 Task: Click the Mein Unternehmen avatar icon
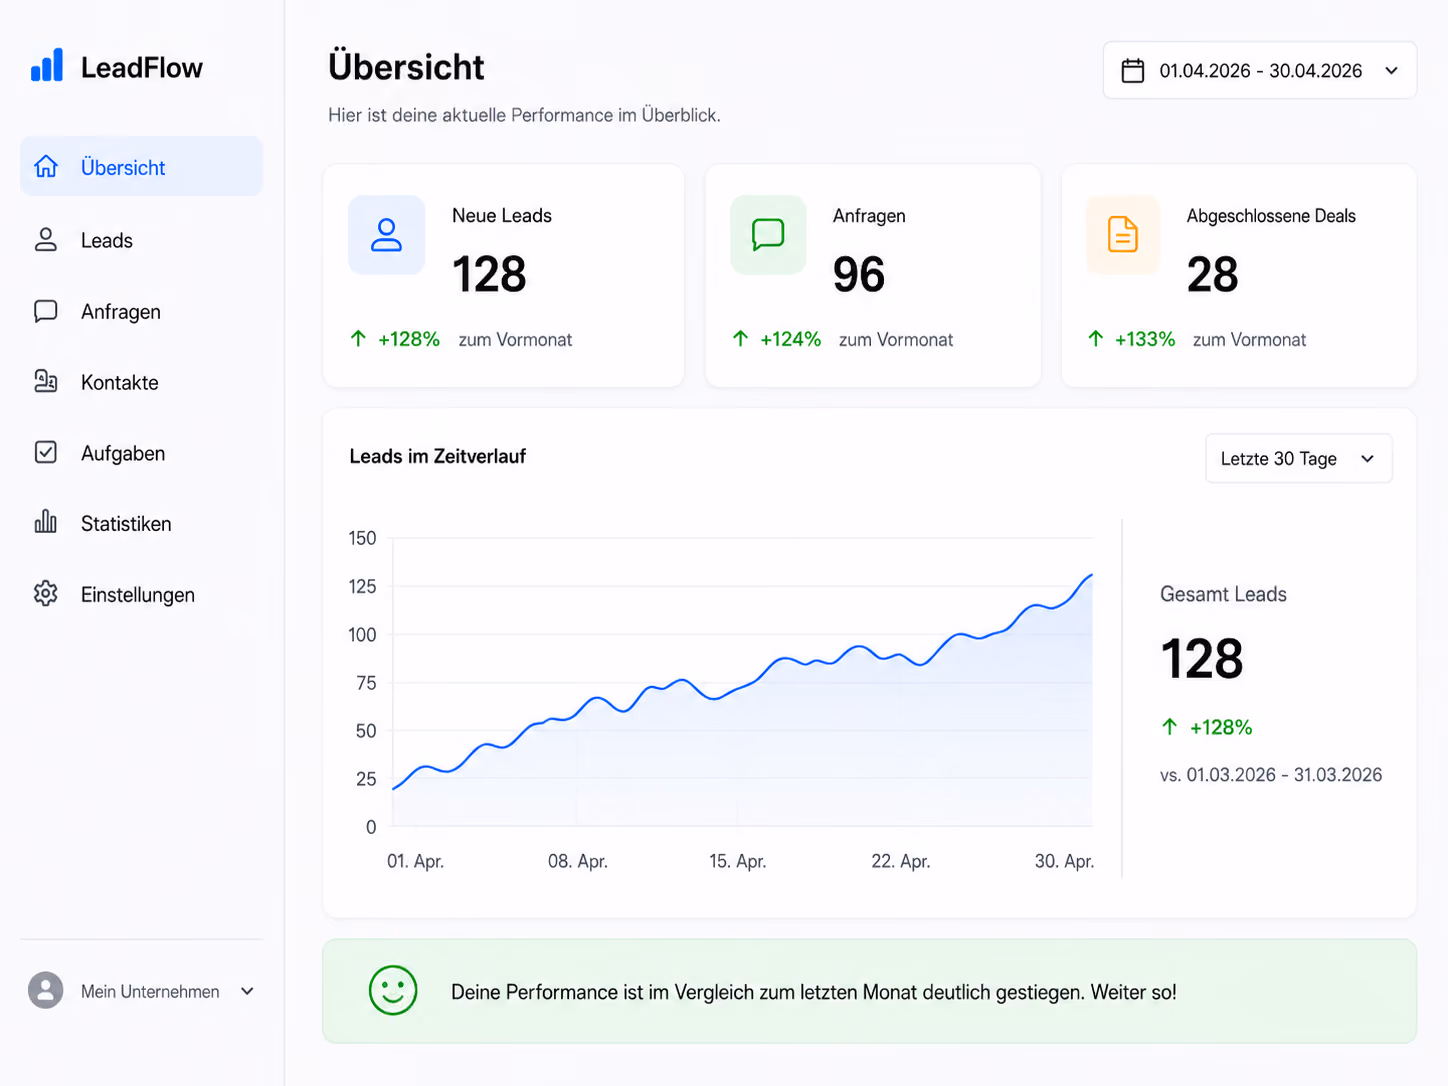45,990
